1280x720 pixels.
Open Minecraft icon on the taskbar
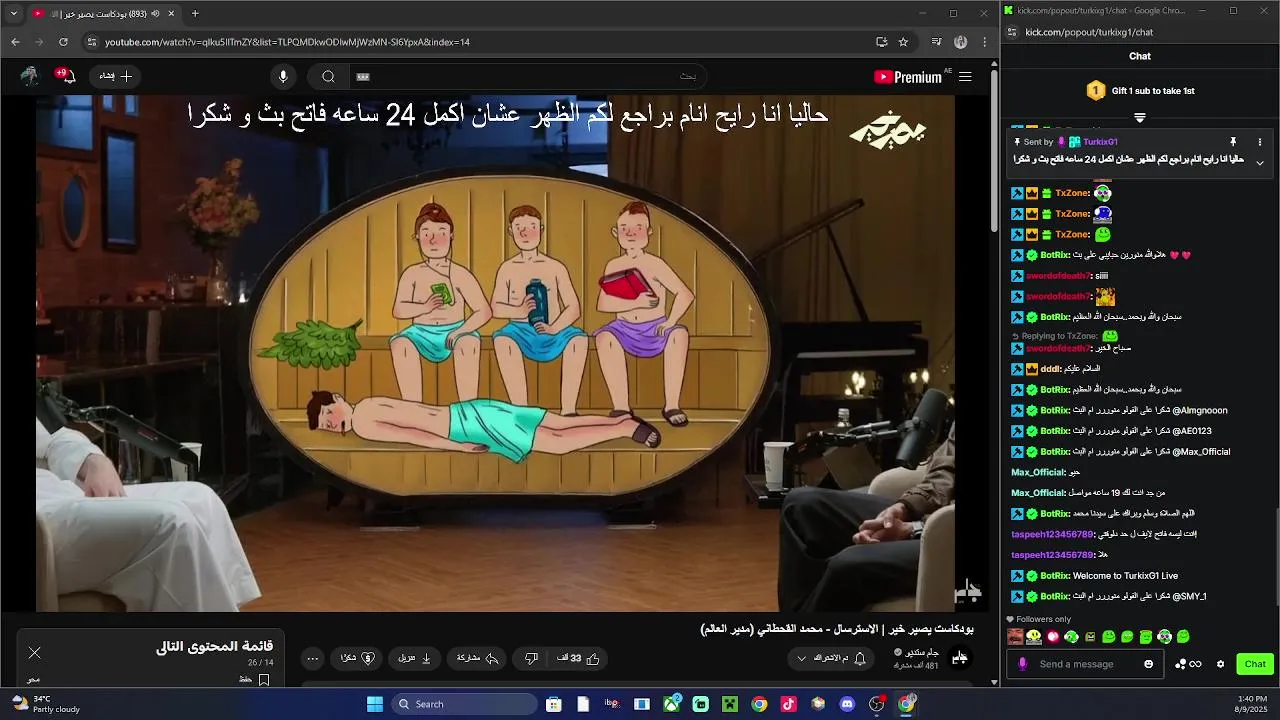[x=730, y=704]
